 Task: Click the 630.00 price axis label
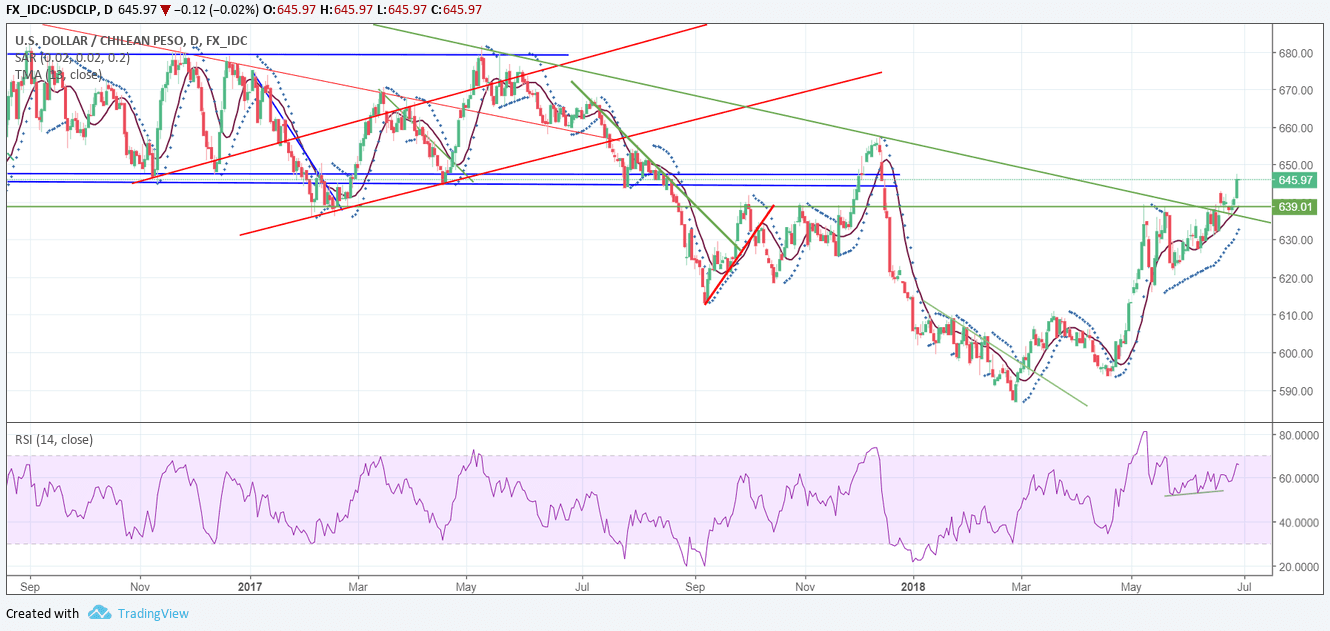1297,240
